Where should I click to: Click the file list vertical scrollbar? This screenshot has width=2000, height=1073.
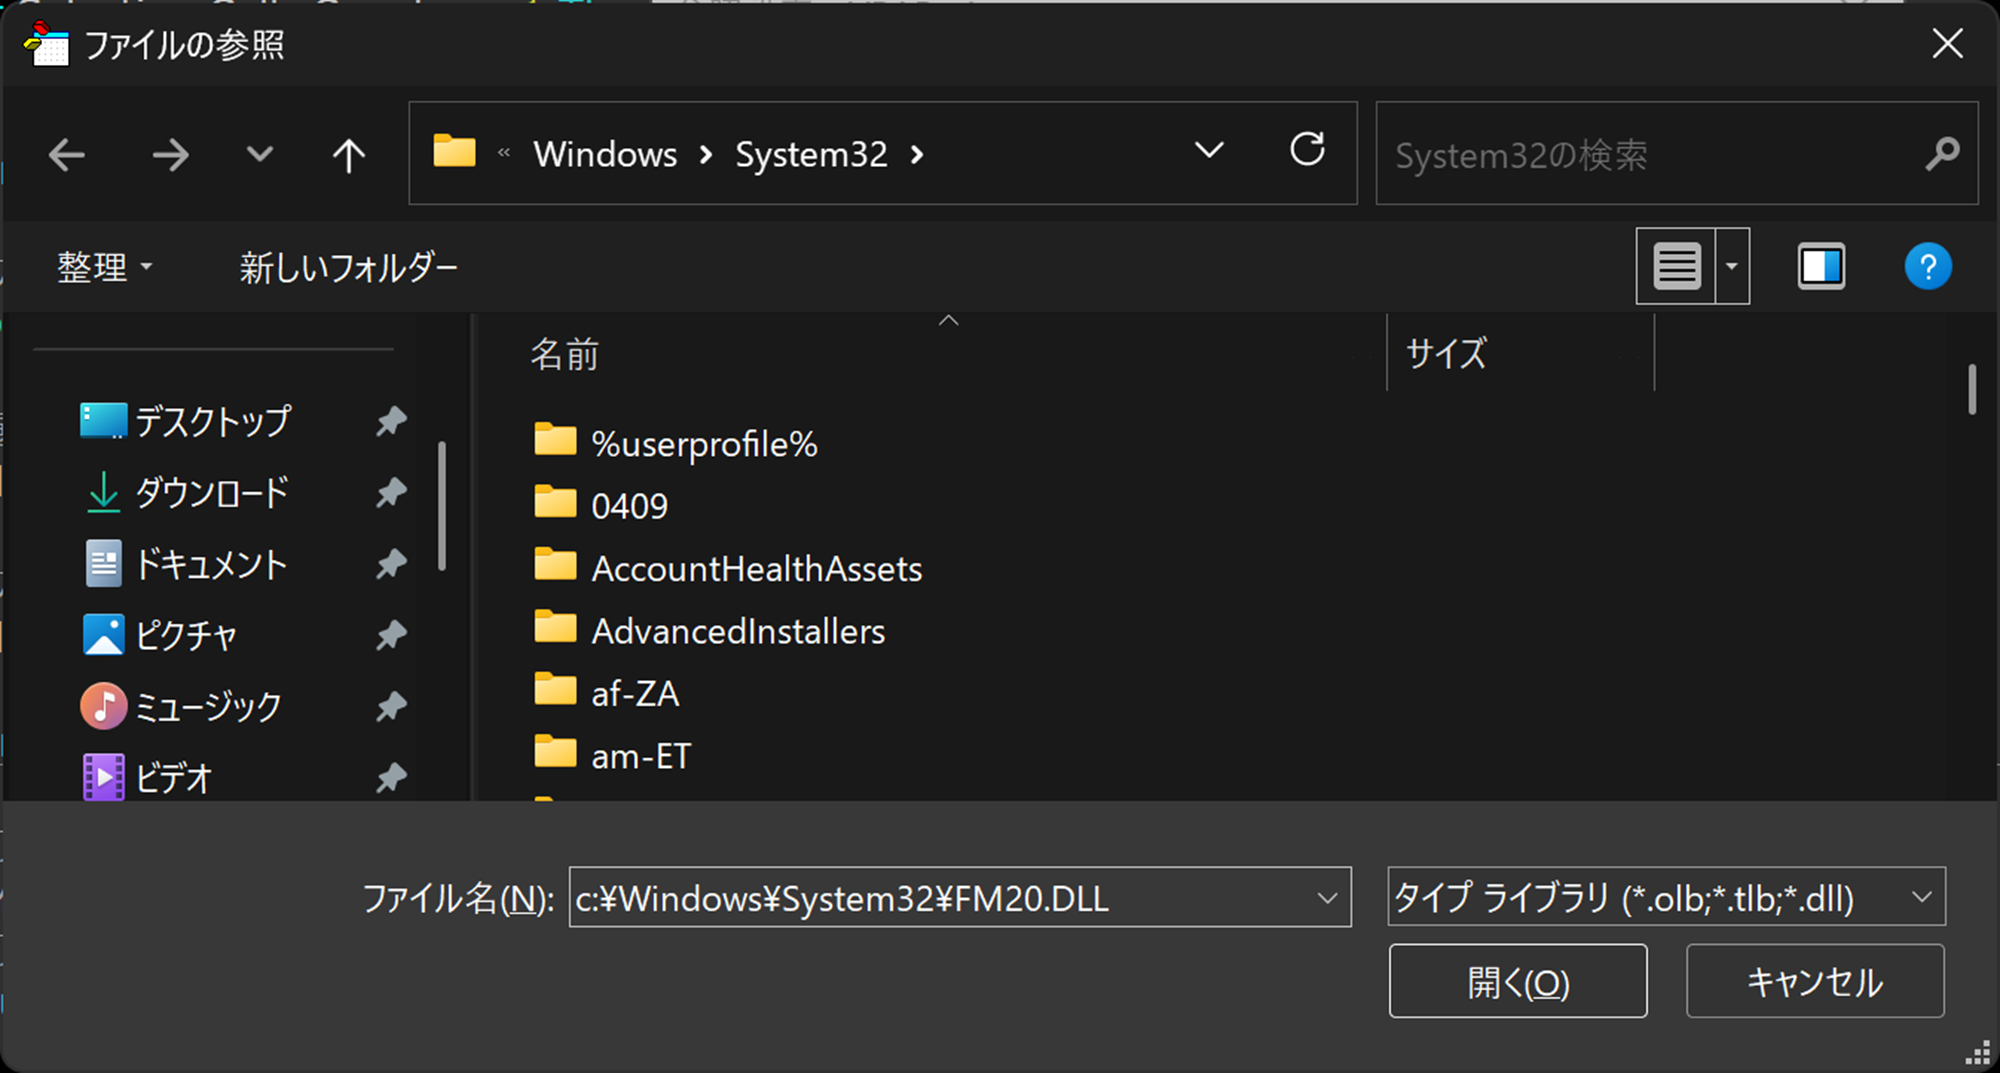pyautogui.click(x=1972, y=389)
